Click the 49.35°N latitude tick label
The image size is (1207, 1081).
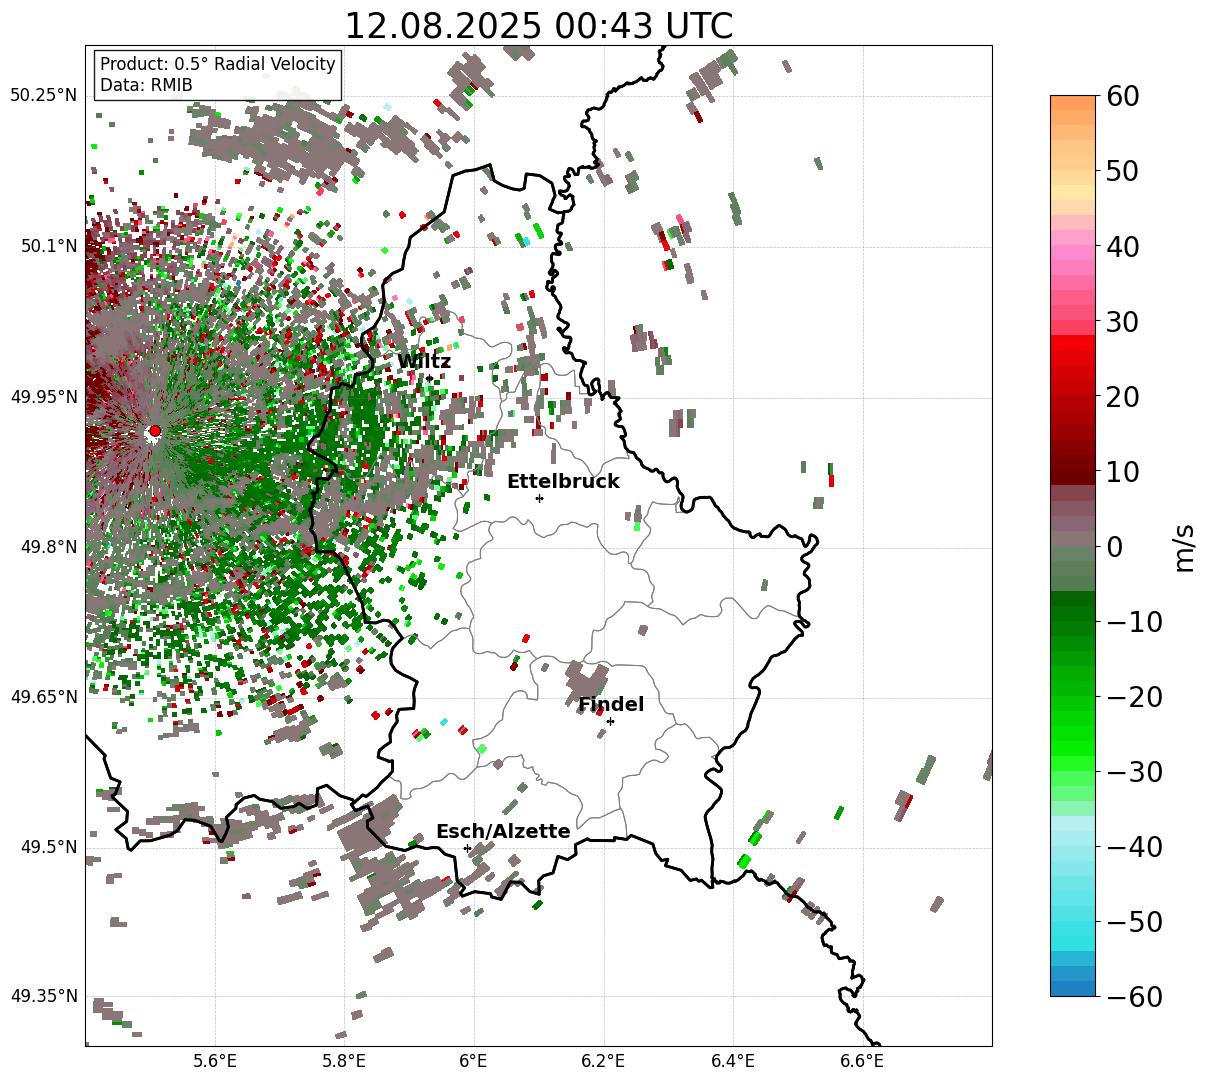click(43, 996)
